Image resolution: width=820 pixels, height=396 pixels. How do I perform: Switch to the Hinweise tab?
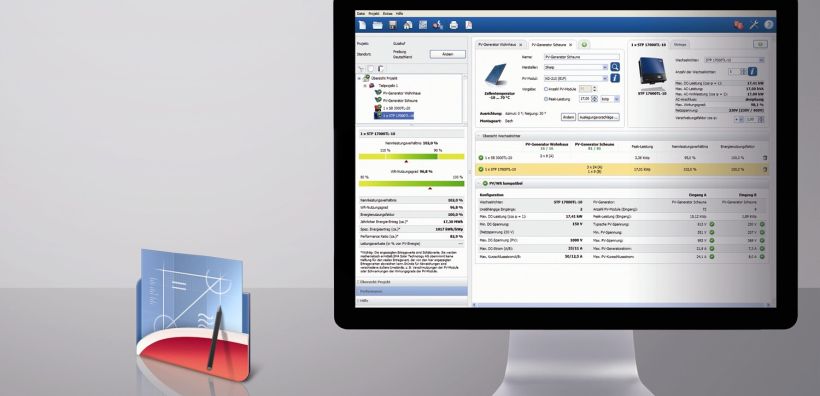coord(680,45)
